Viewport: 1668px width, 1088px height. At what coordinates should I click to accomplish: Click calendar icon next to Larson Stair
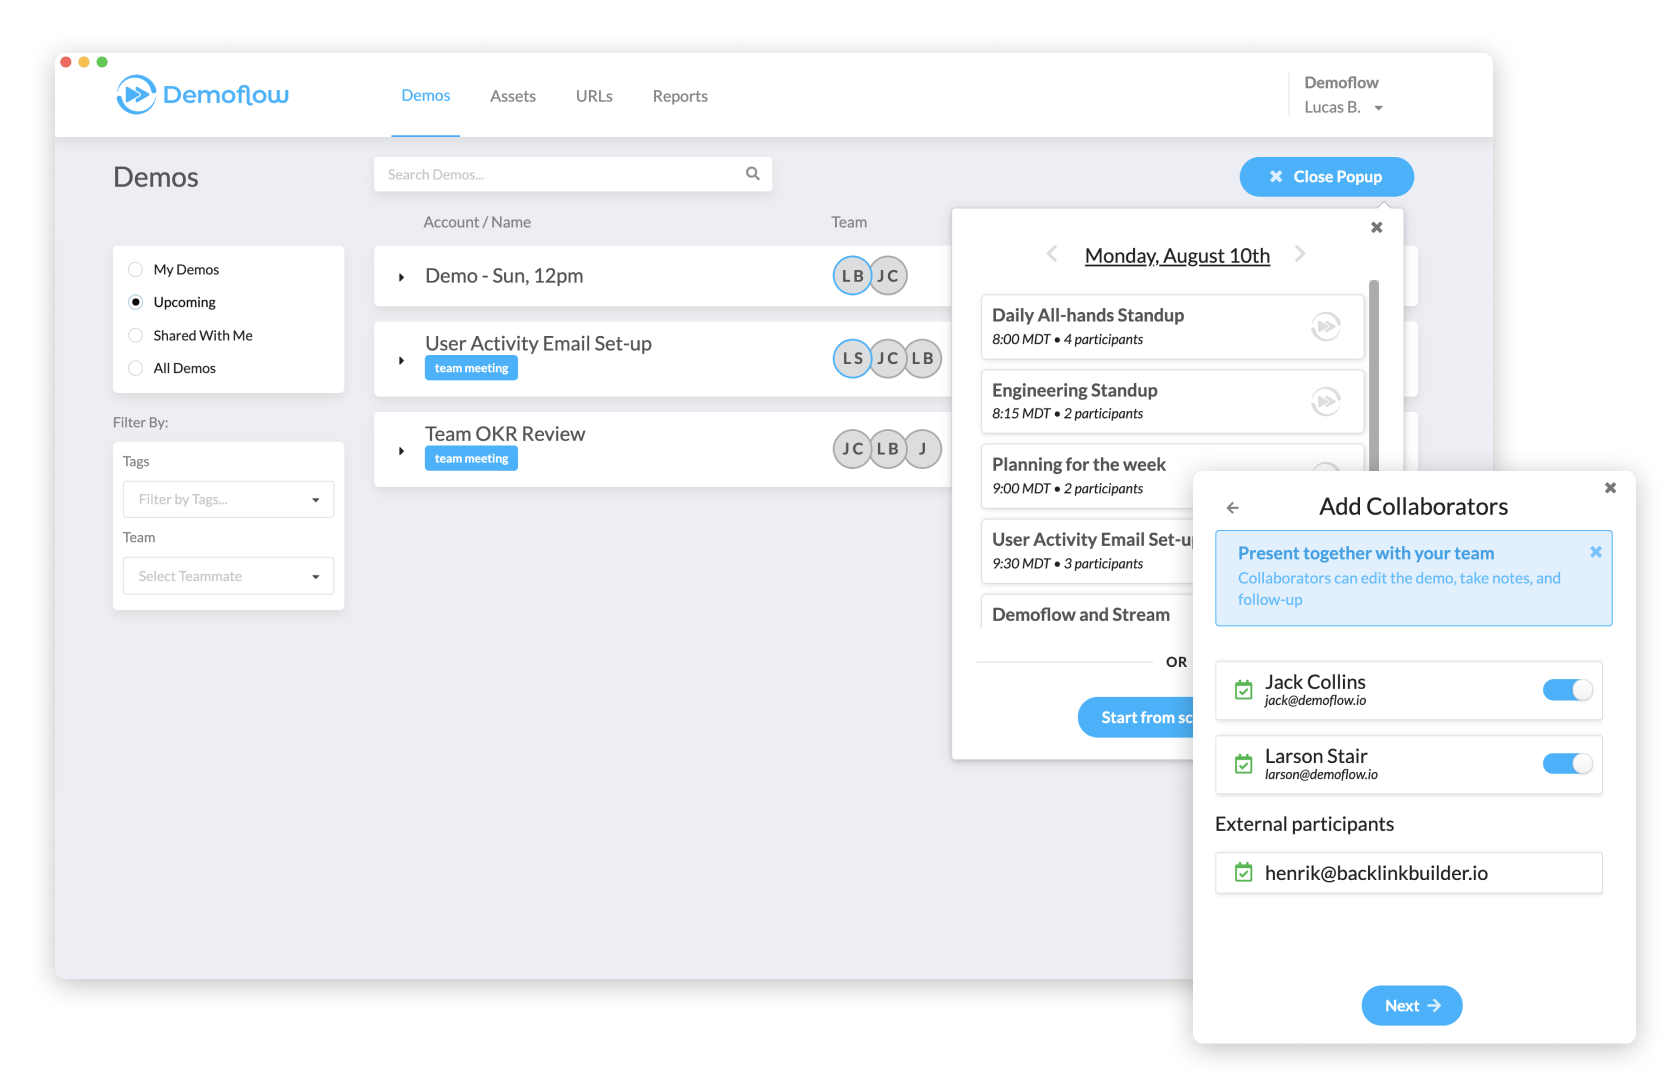click(x=1244, y=764)
